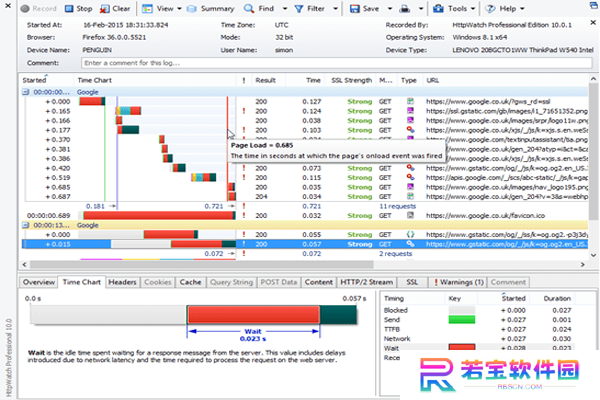
Task: Click the Filter funnel button
Action: [310, 8]
